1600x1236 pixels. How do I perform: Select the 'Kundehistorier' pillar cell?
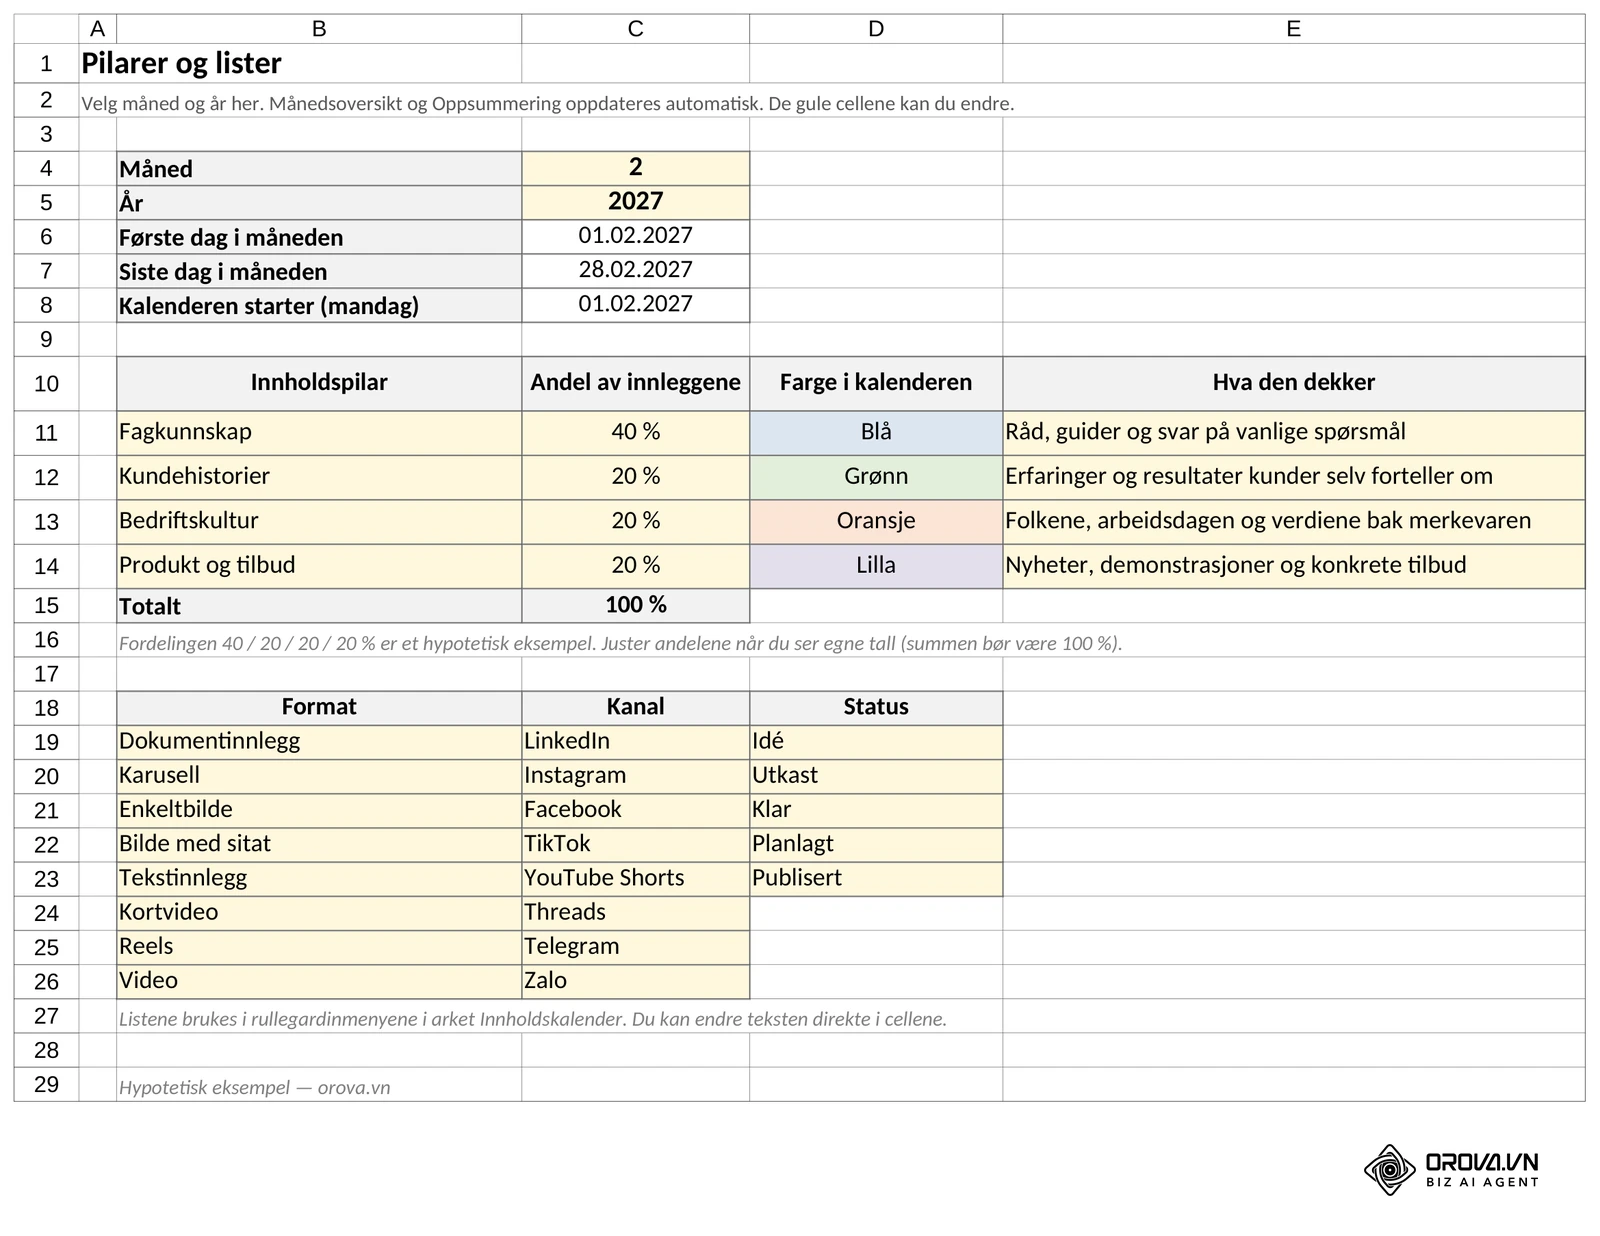click(319, 477)
